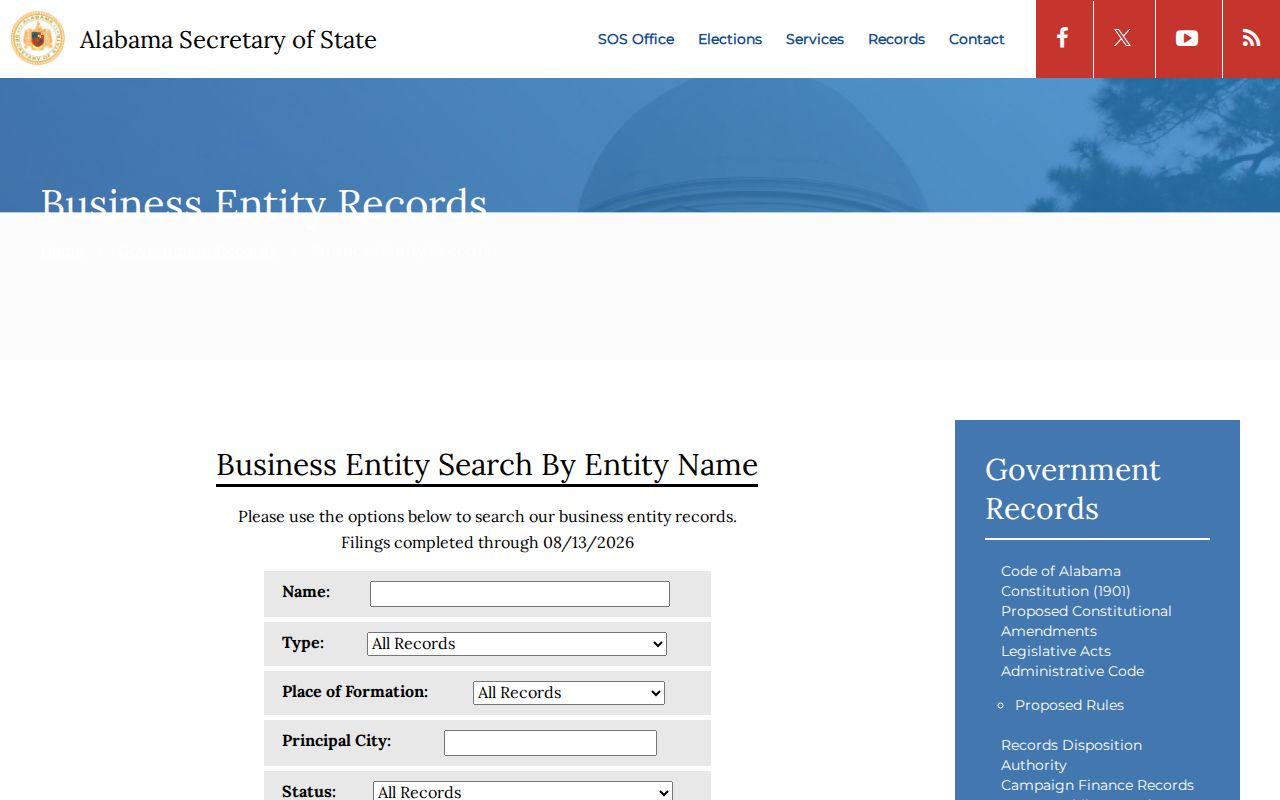1280x800 pixels.
Task: Expand the Status dropdown
Action: click(x=523, y=791)
